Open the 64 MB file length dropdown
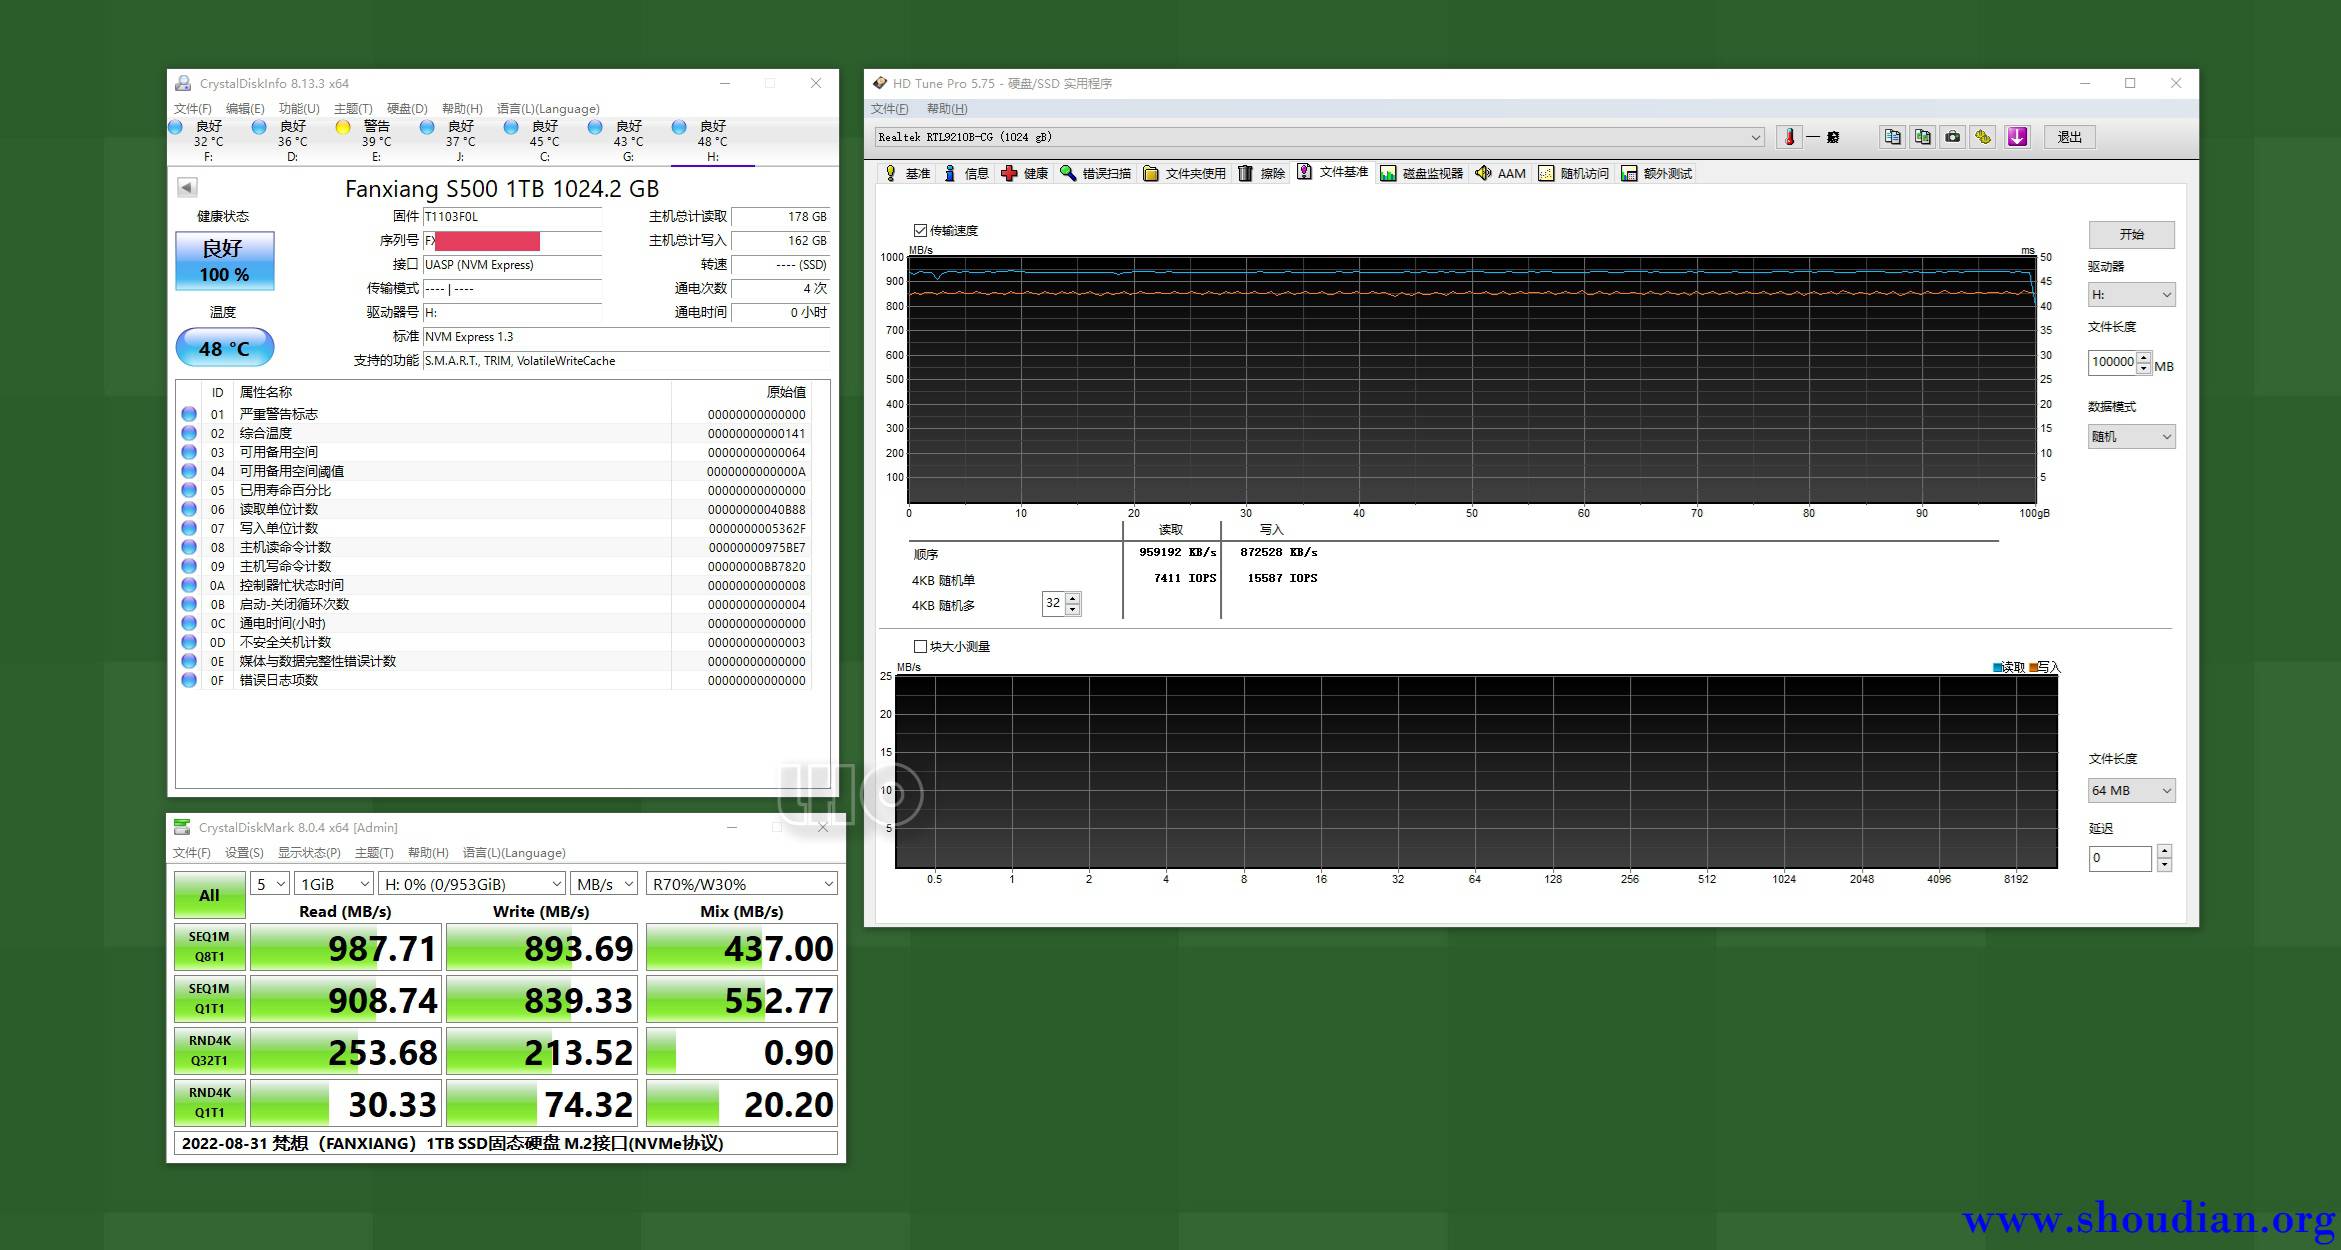 2131,791
